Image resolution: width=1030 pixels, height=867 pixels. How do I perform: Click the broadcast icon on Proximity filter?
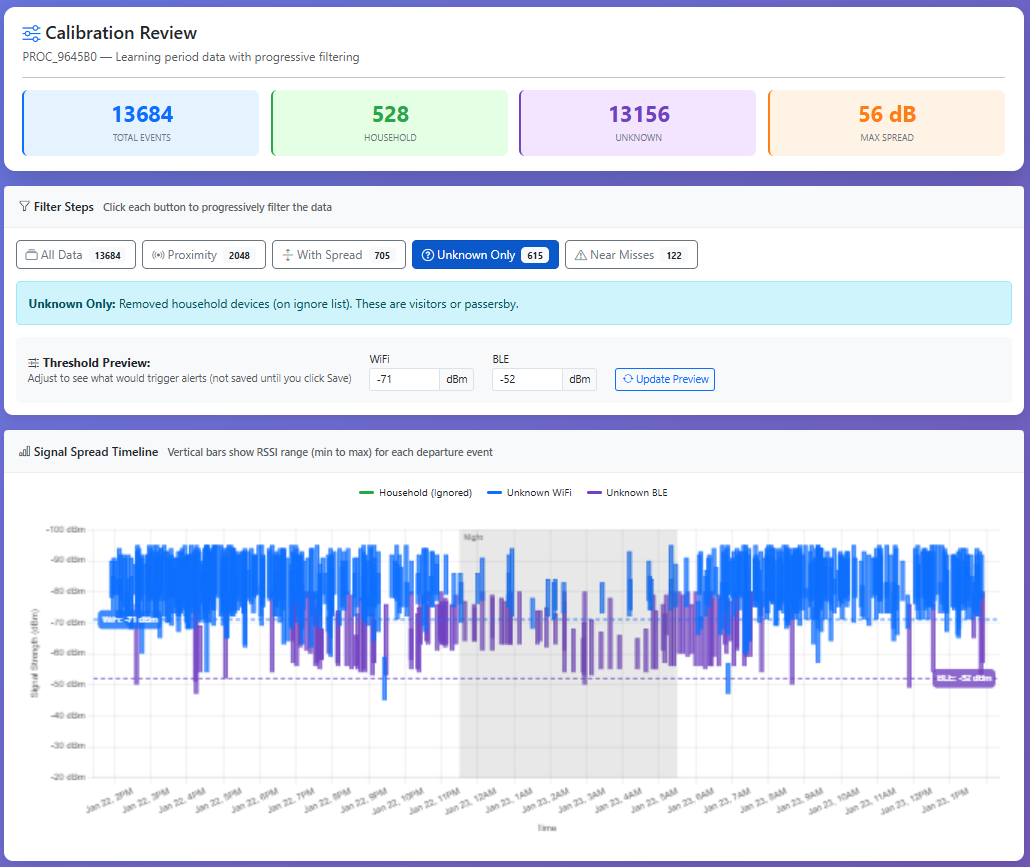(158, 255)
